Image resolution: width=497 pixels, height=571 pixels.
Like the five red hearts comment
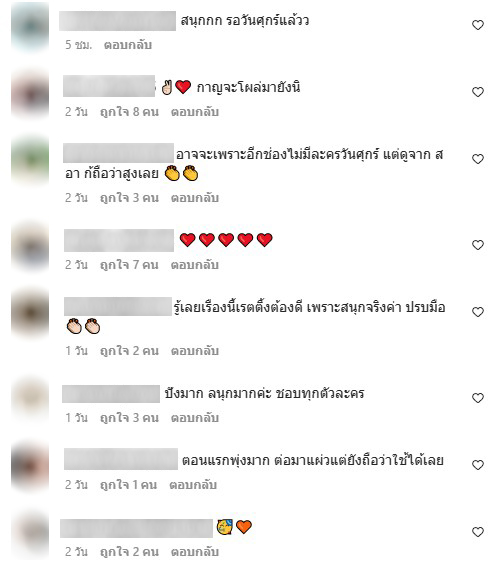[478, 245]
